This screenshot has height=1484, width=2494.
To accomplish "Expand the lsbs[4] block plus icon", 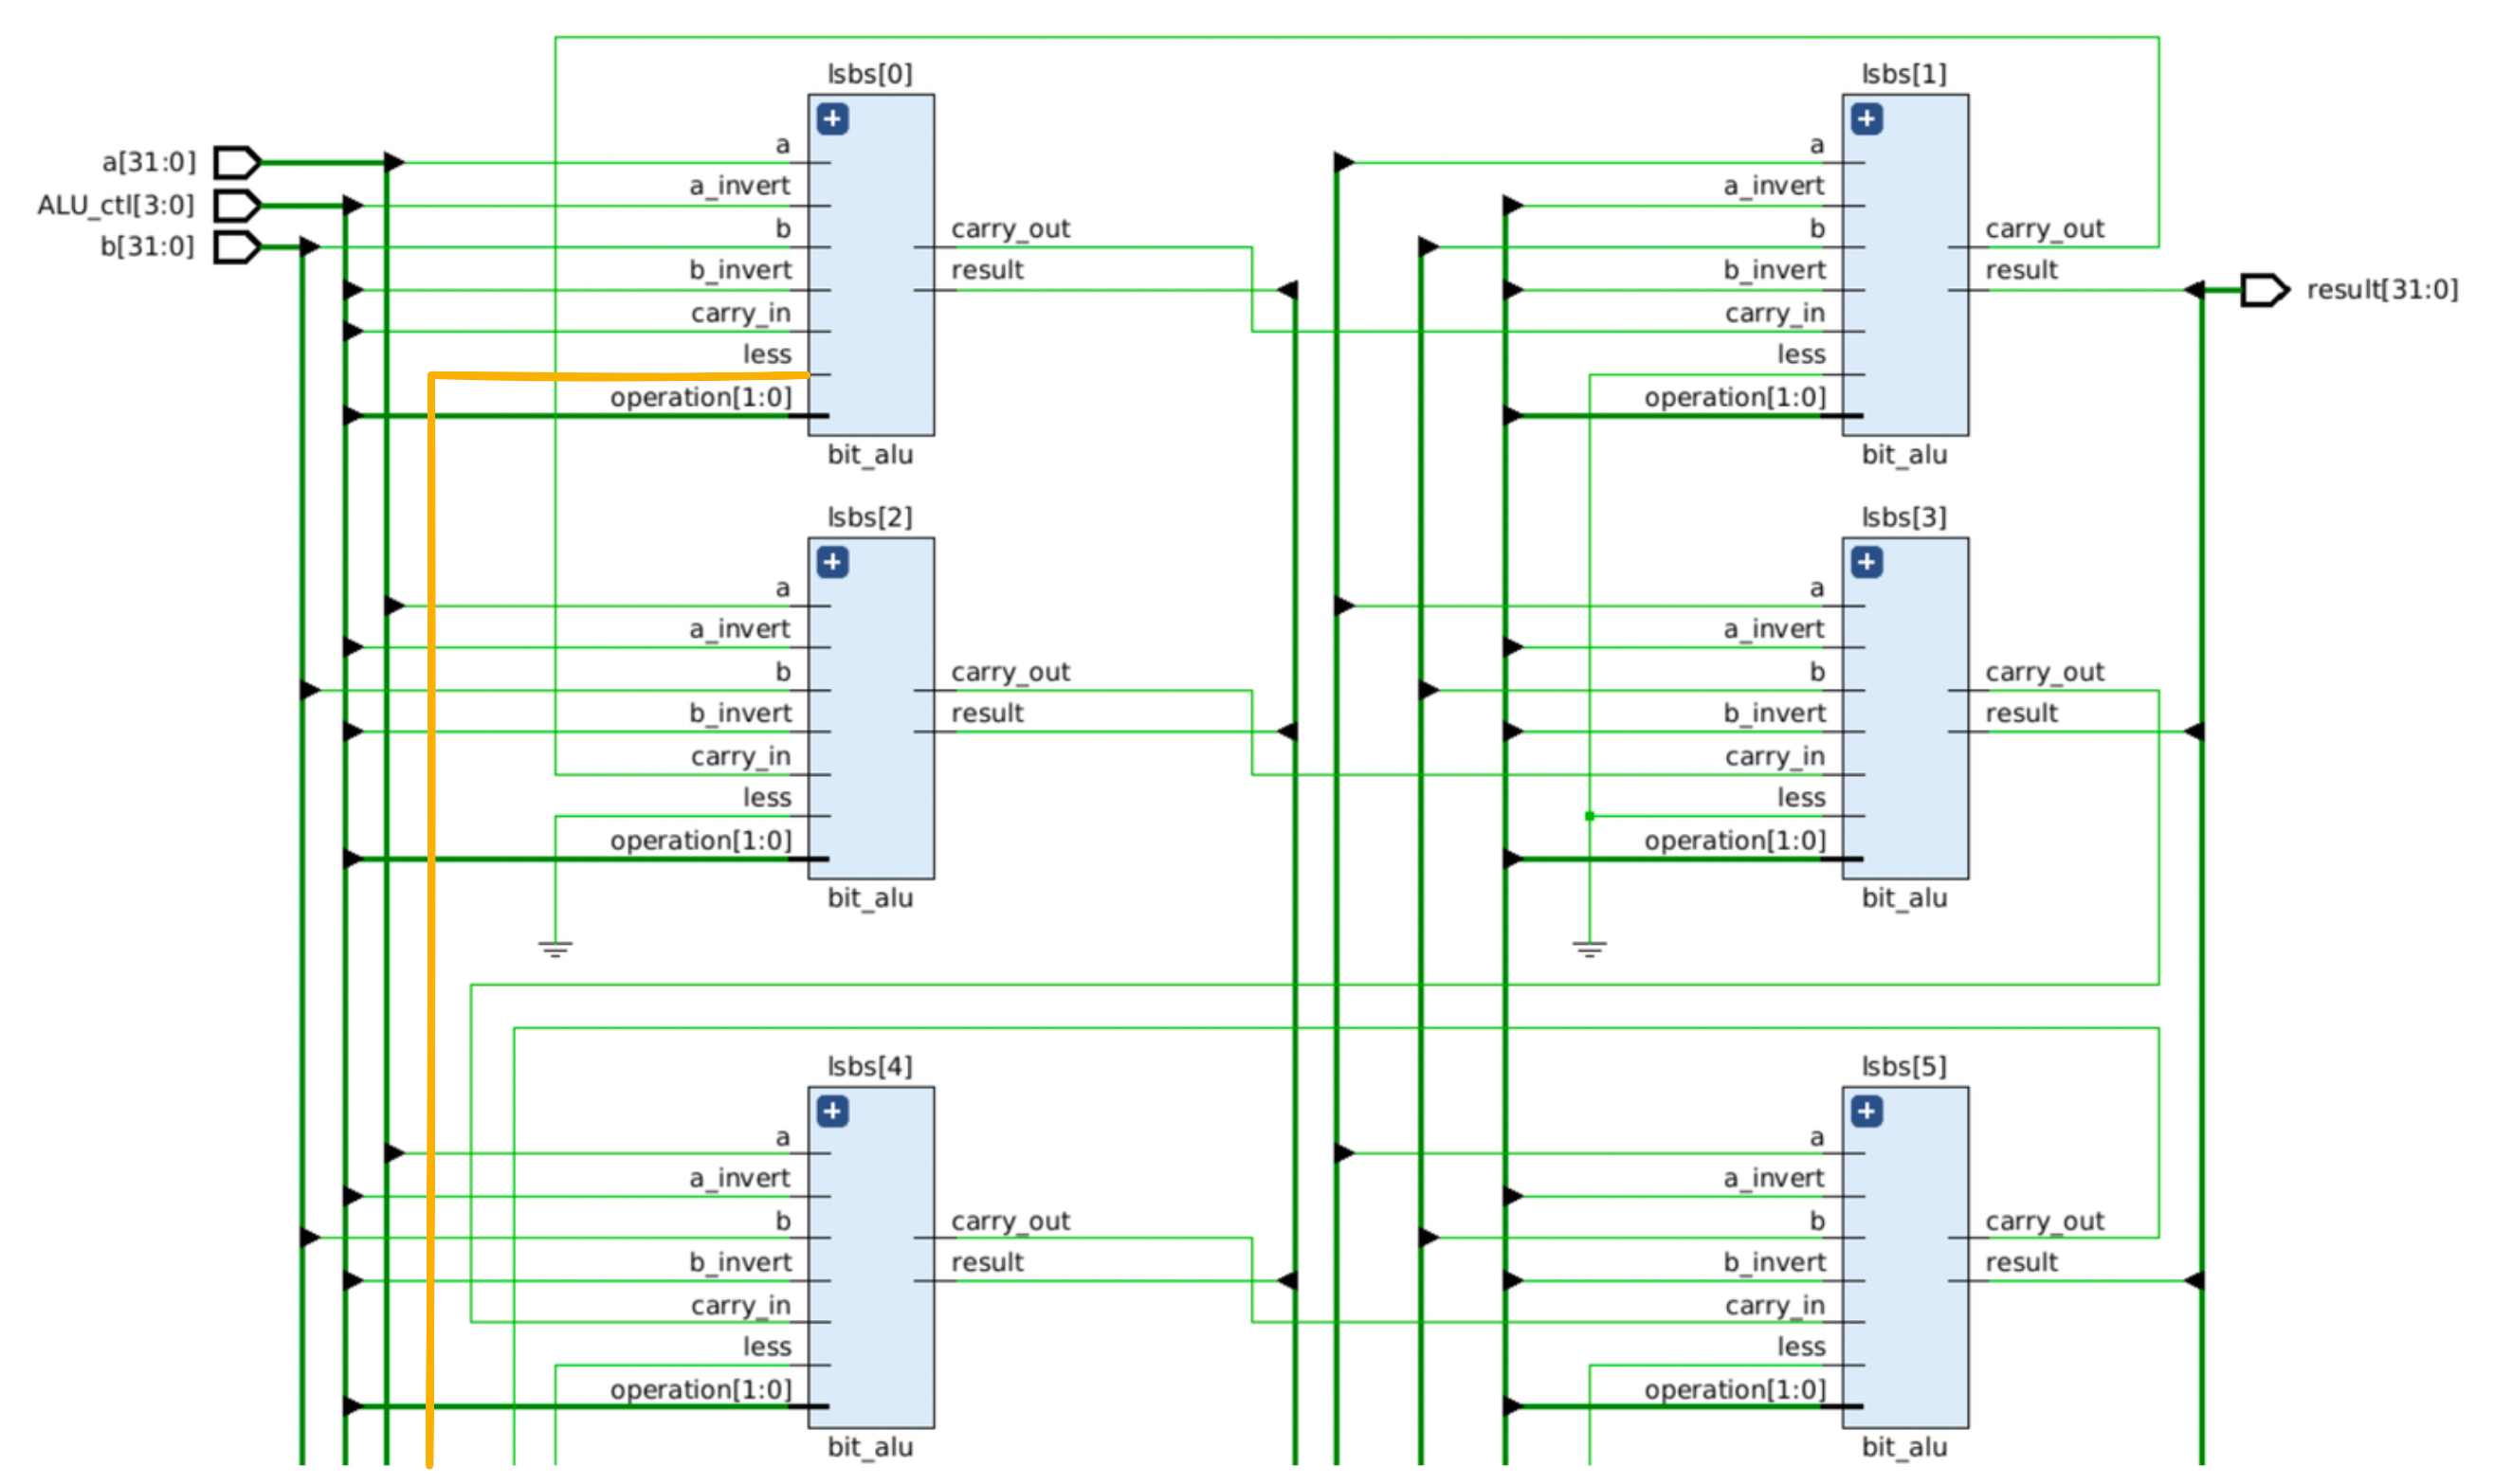I will tap(832, 1111).
